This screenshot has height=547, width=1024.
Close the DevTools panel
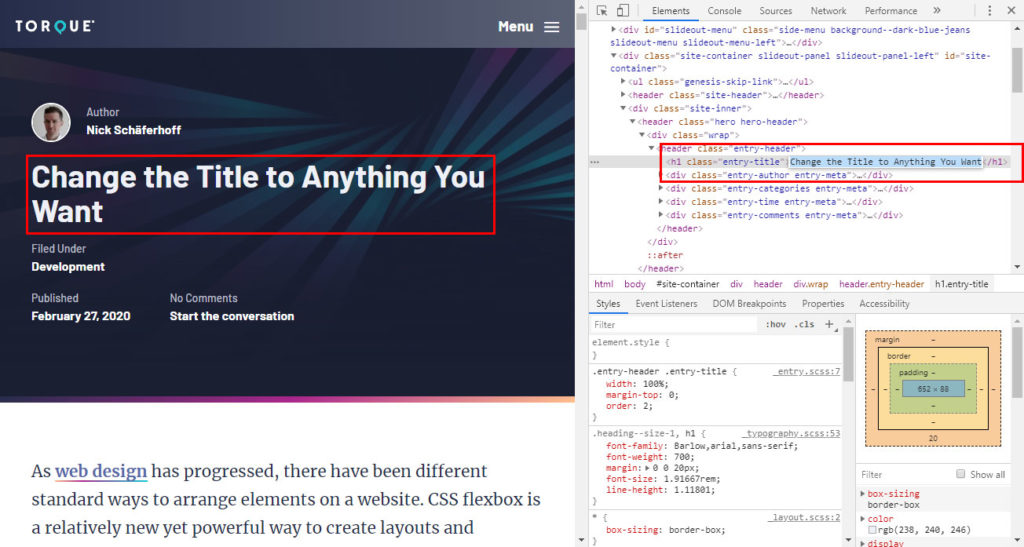[1011, 10]
